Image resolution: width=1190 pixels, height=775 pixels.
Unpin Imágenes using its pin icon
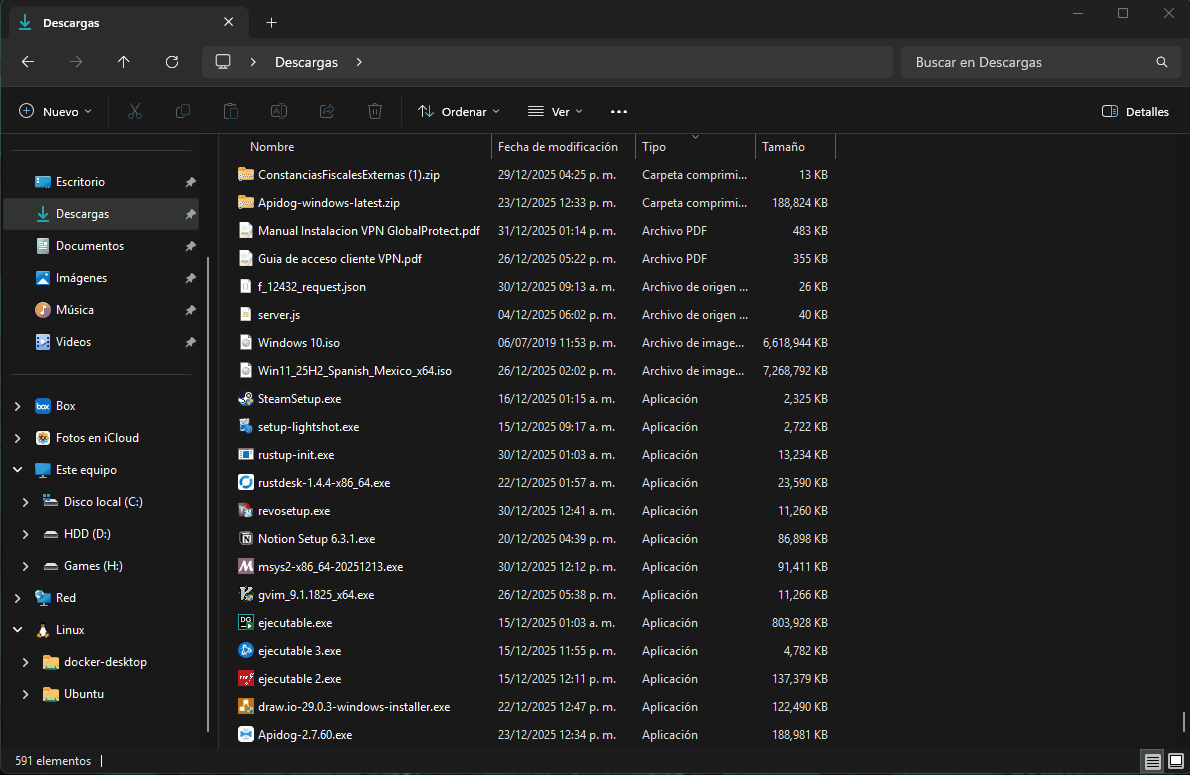tap(190, 278)
